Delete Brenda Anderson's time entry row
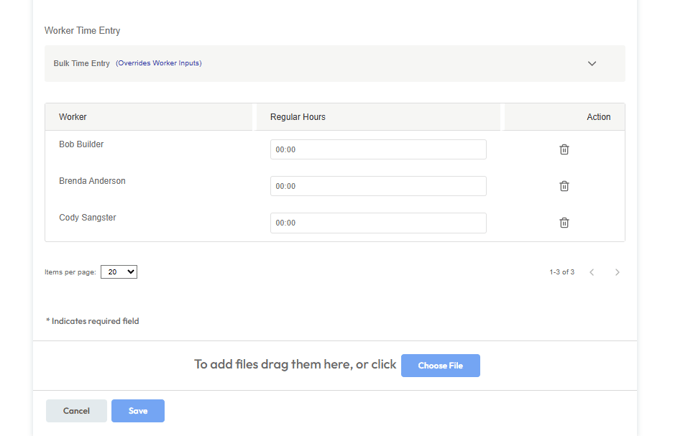The height and width of the screenshot is (436, 688). tap(564, 186)
